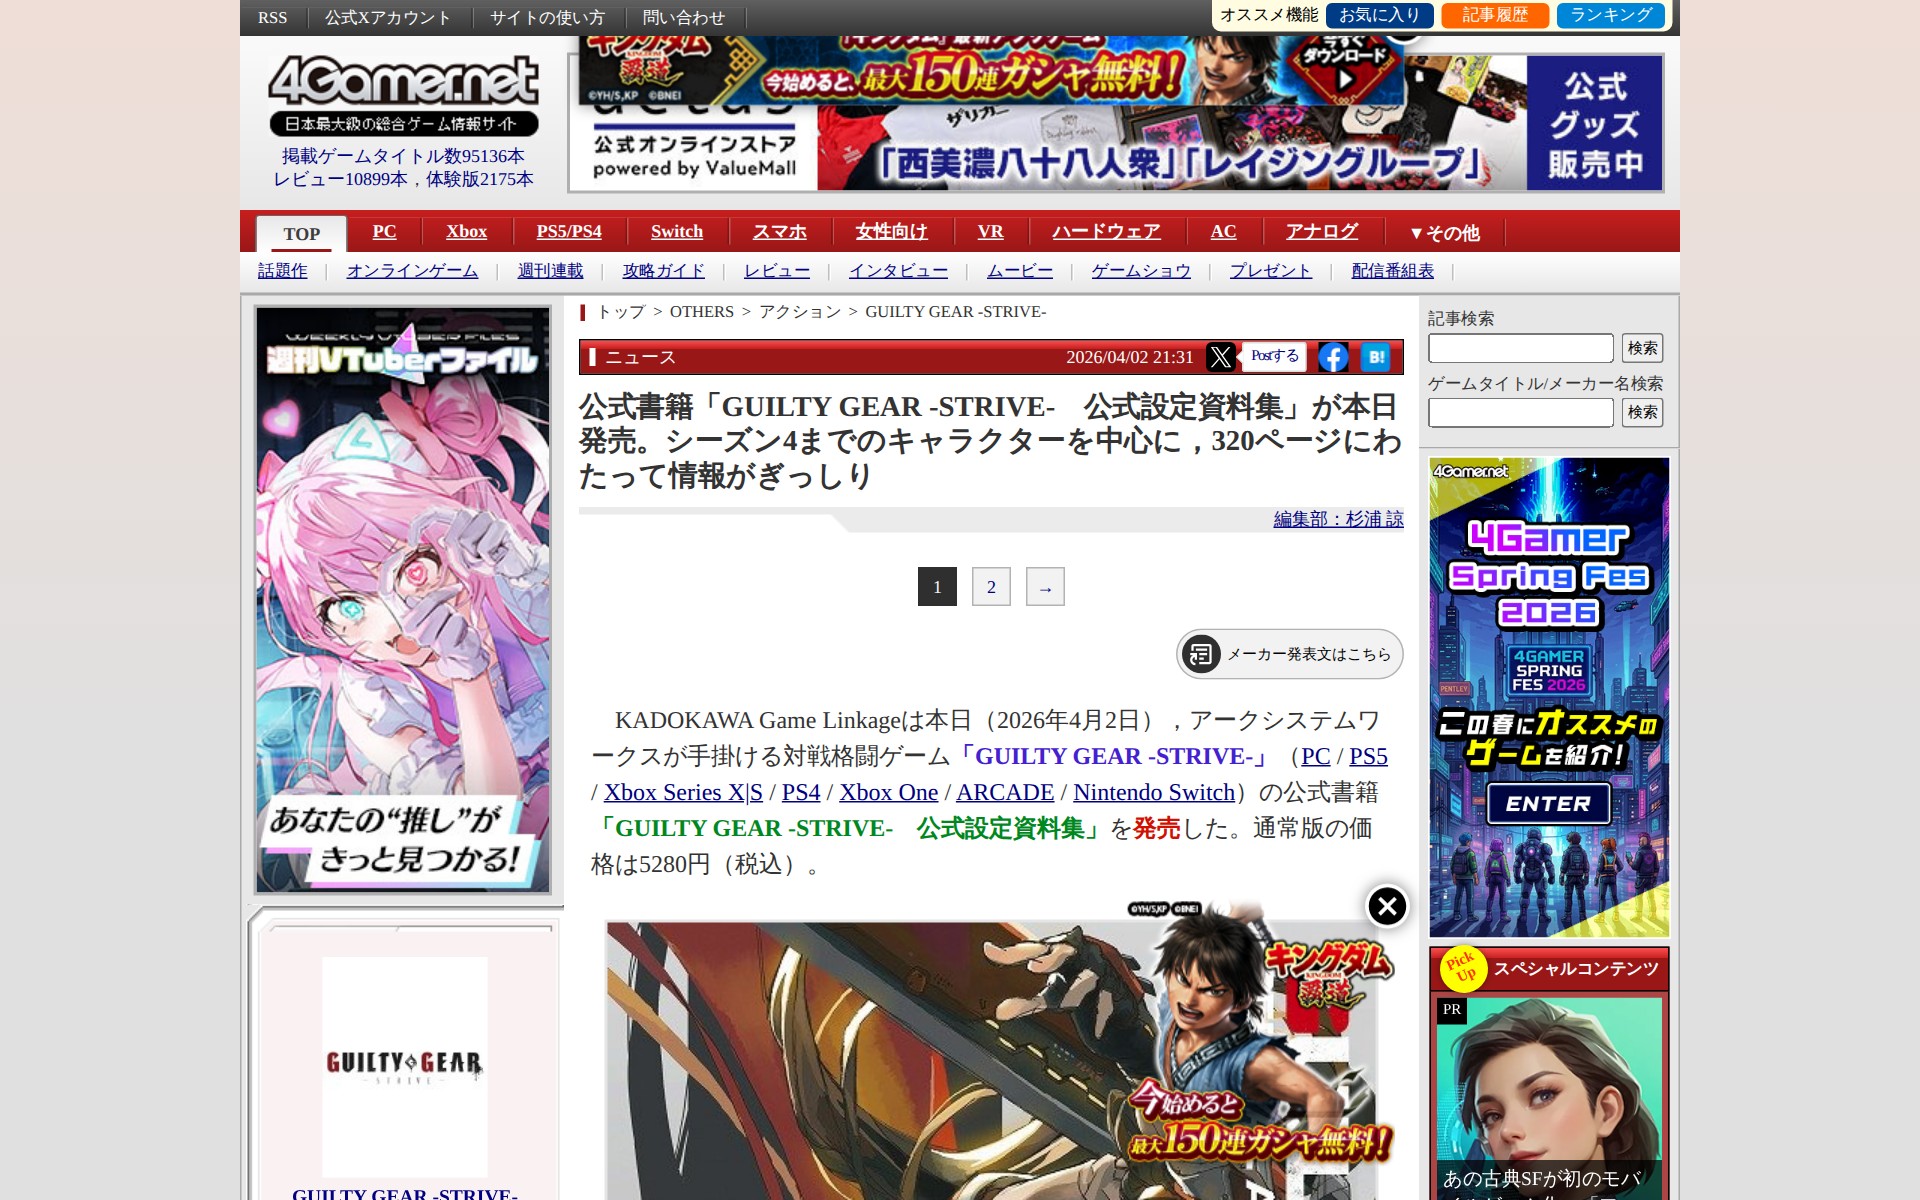Open the 女性向け navigation tab
Screen dimensions: 1920x1200
click(x=891, y=232)
